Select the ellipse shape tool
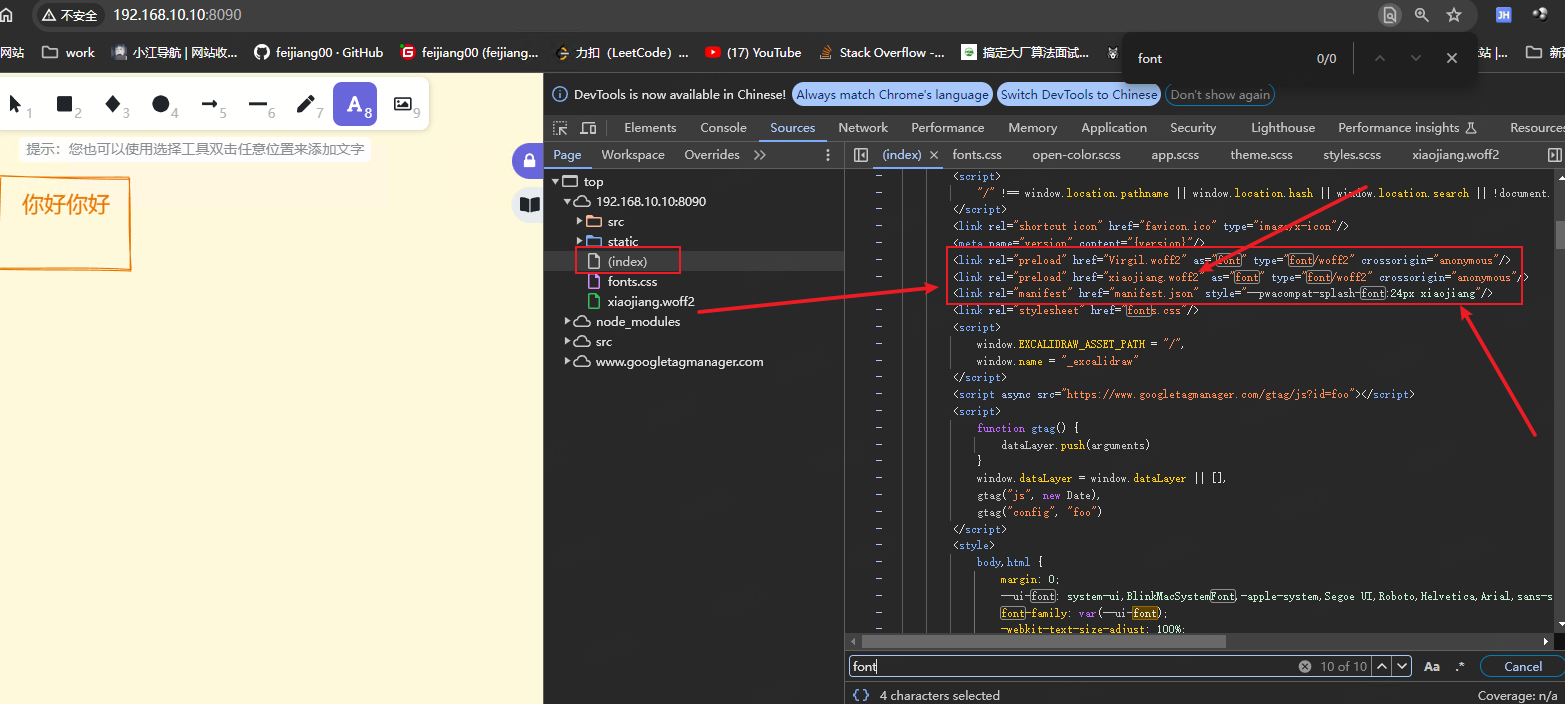This screenshot has height=704, width=1565. 161,104
